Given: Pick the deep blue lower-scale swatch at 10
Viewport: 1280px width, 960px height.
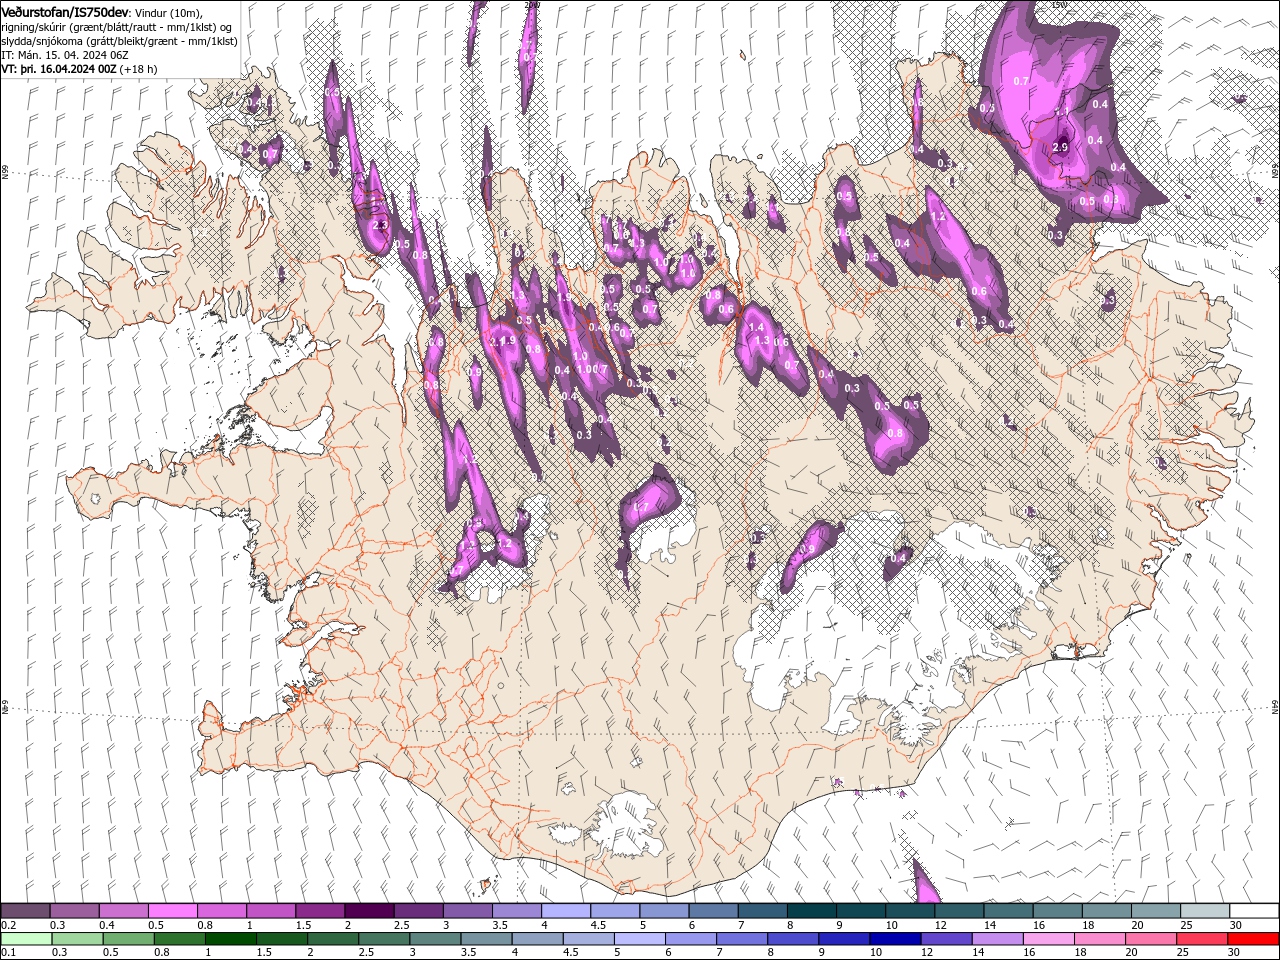Looking at the screenshot, I should [895, 939].
